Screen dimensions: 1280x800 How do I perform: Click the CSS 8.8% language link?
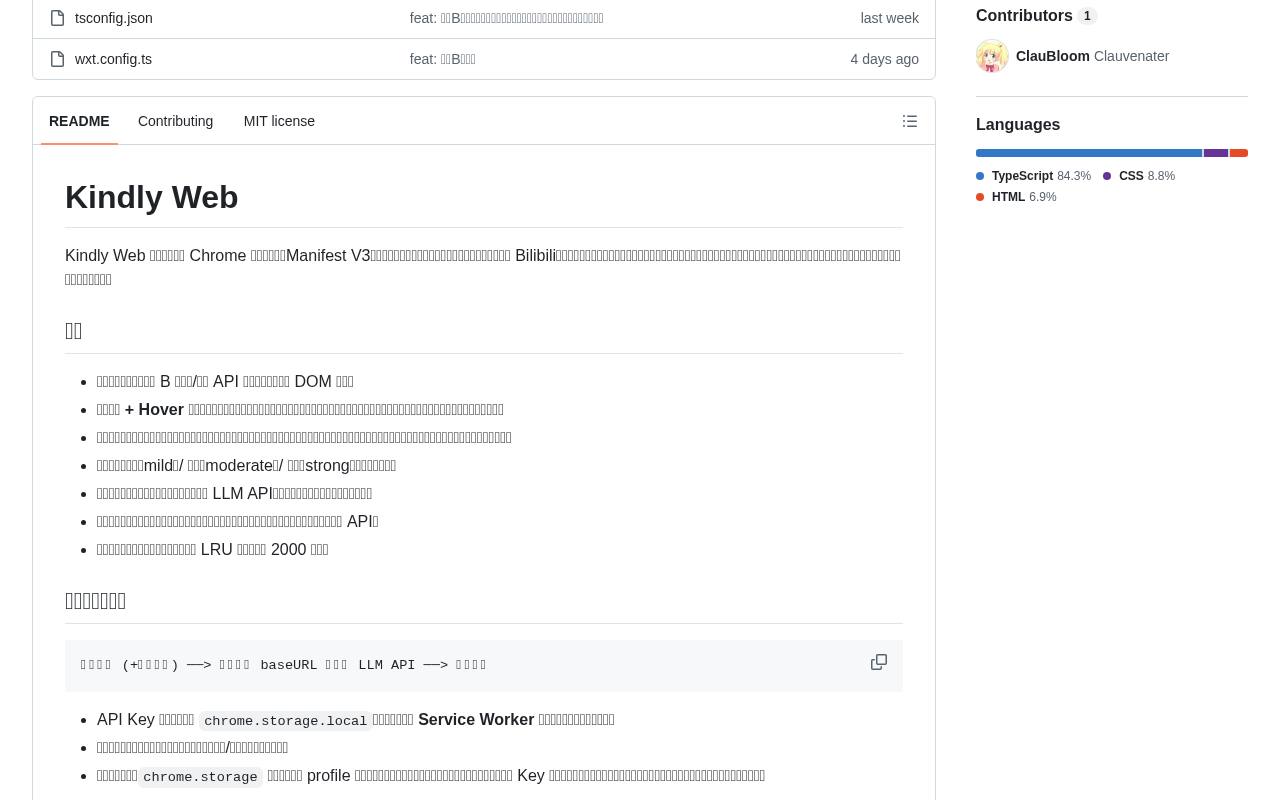[1139, 176]
